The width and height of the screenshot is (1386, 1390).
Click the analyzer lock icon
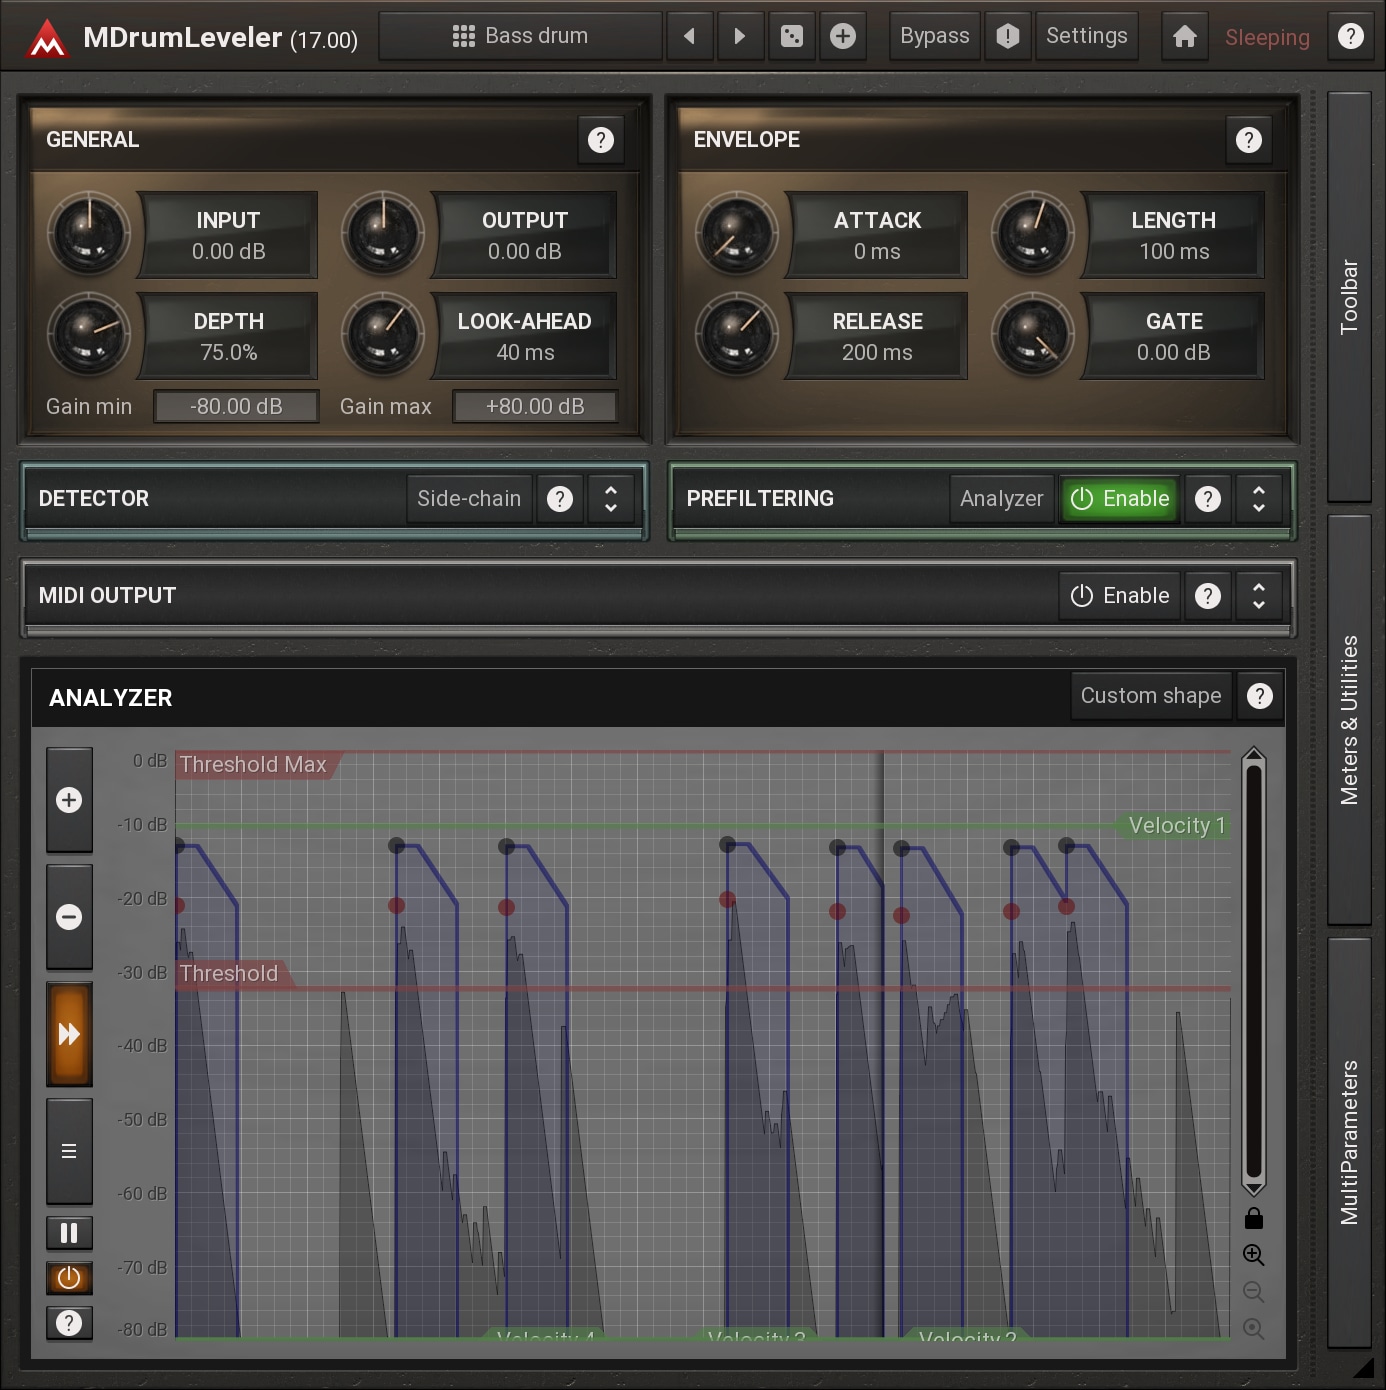(1253, 1218)
